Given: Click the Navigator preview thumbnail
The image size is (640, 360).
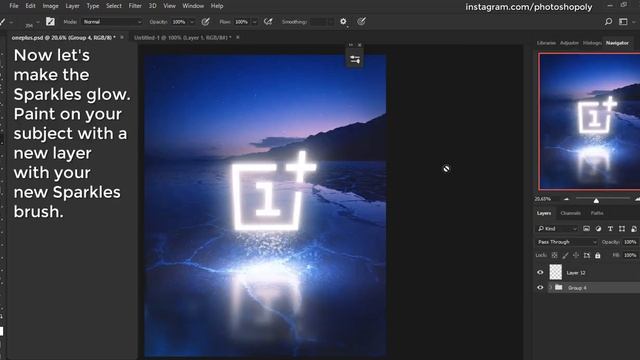Looking at the screenshot, I should tap(589, 122).
